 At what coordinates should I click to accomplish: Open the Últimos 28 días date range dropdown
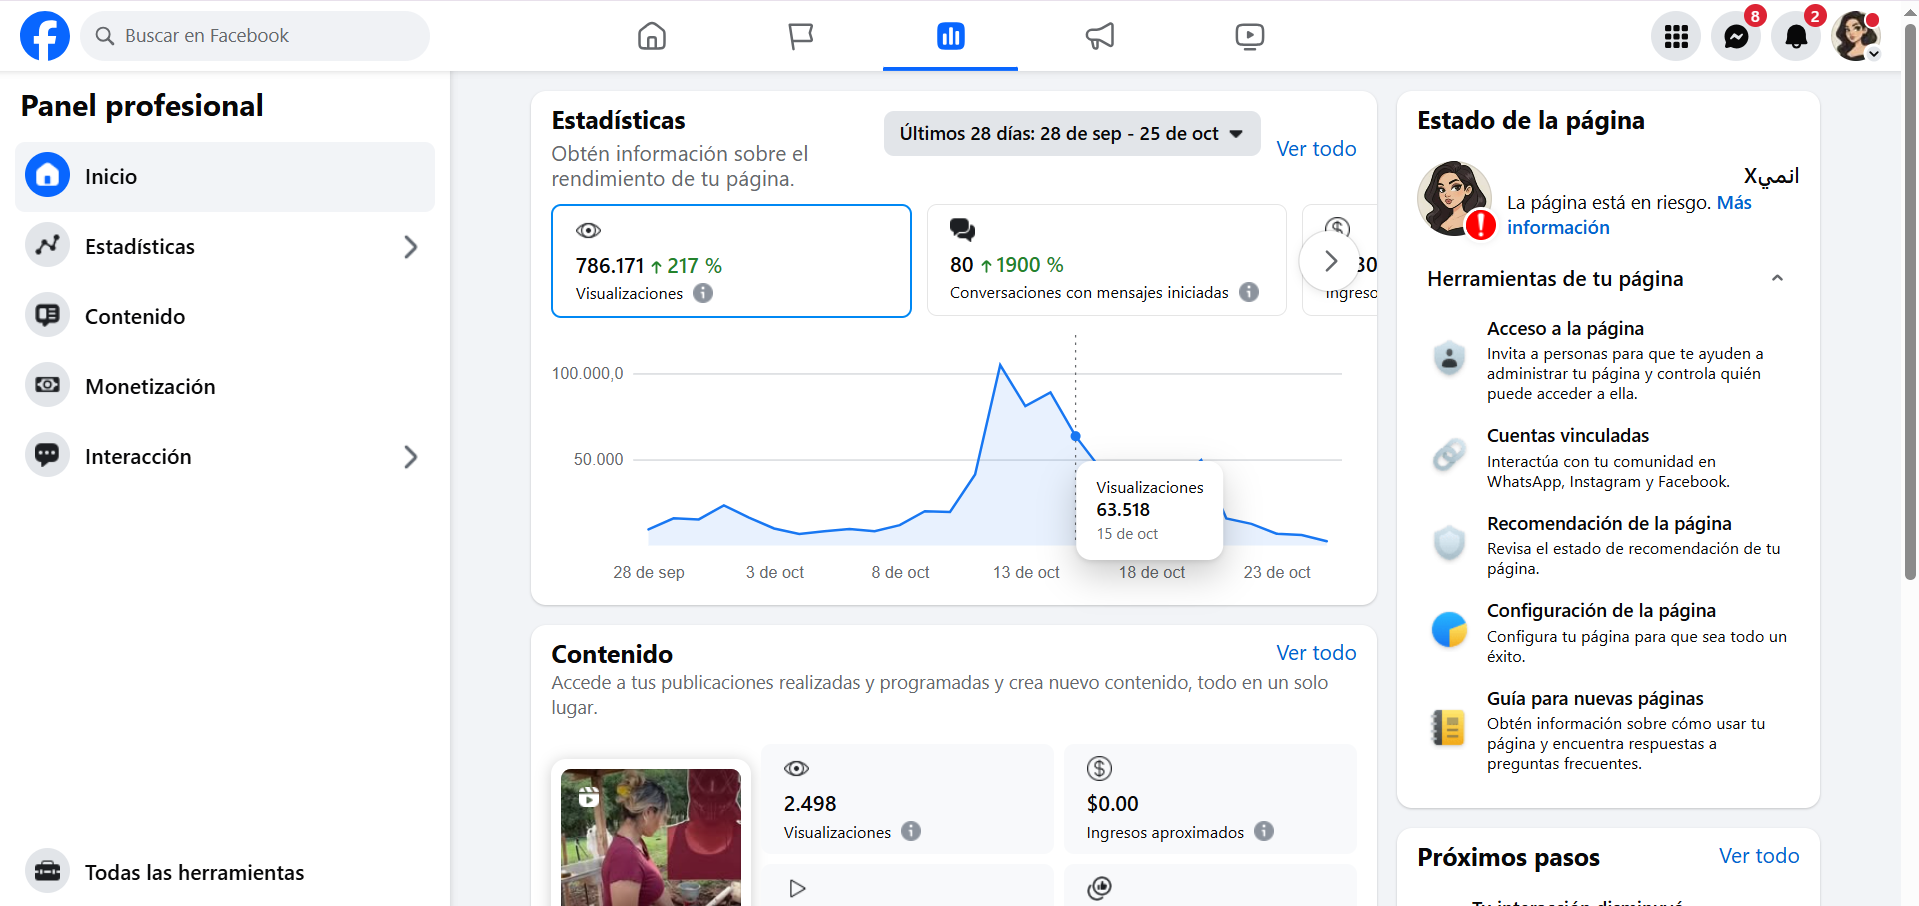click(1071, 134)
